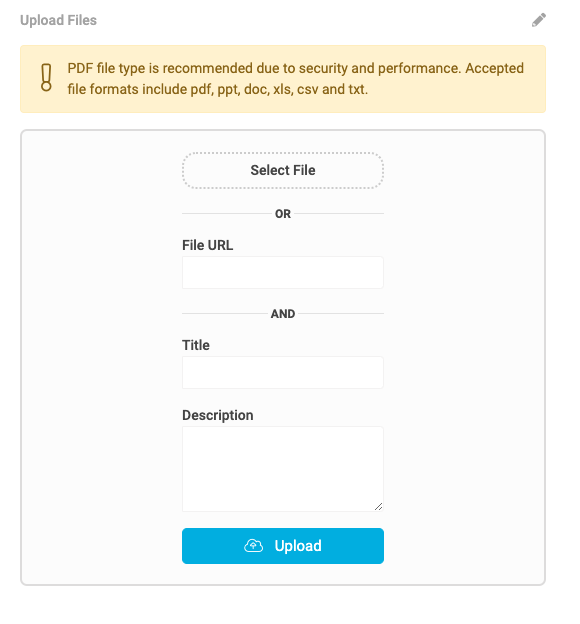
Task: Click the AND divider label
Action: (283, 314)
